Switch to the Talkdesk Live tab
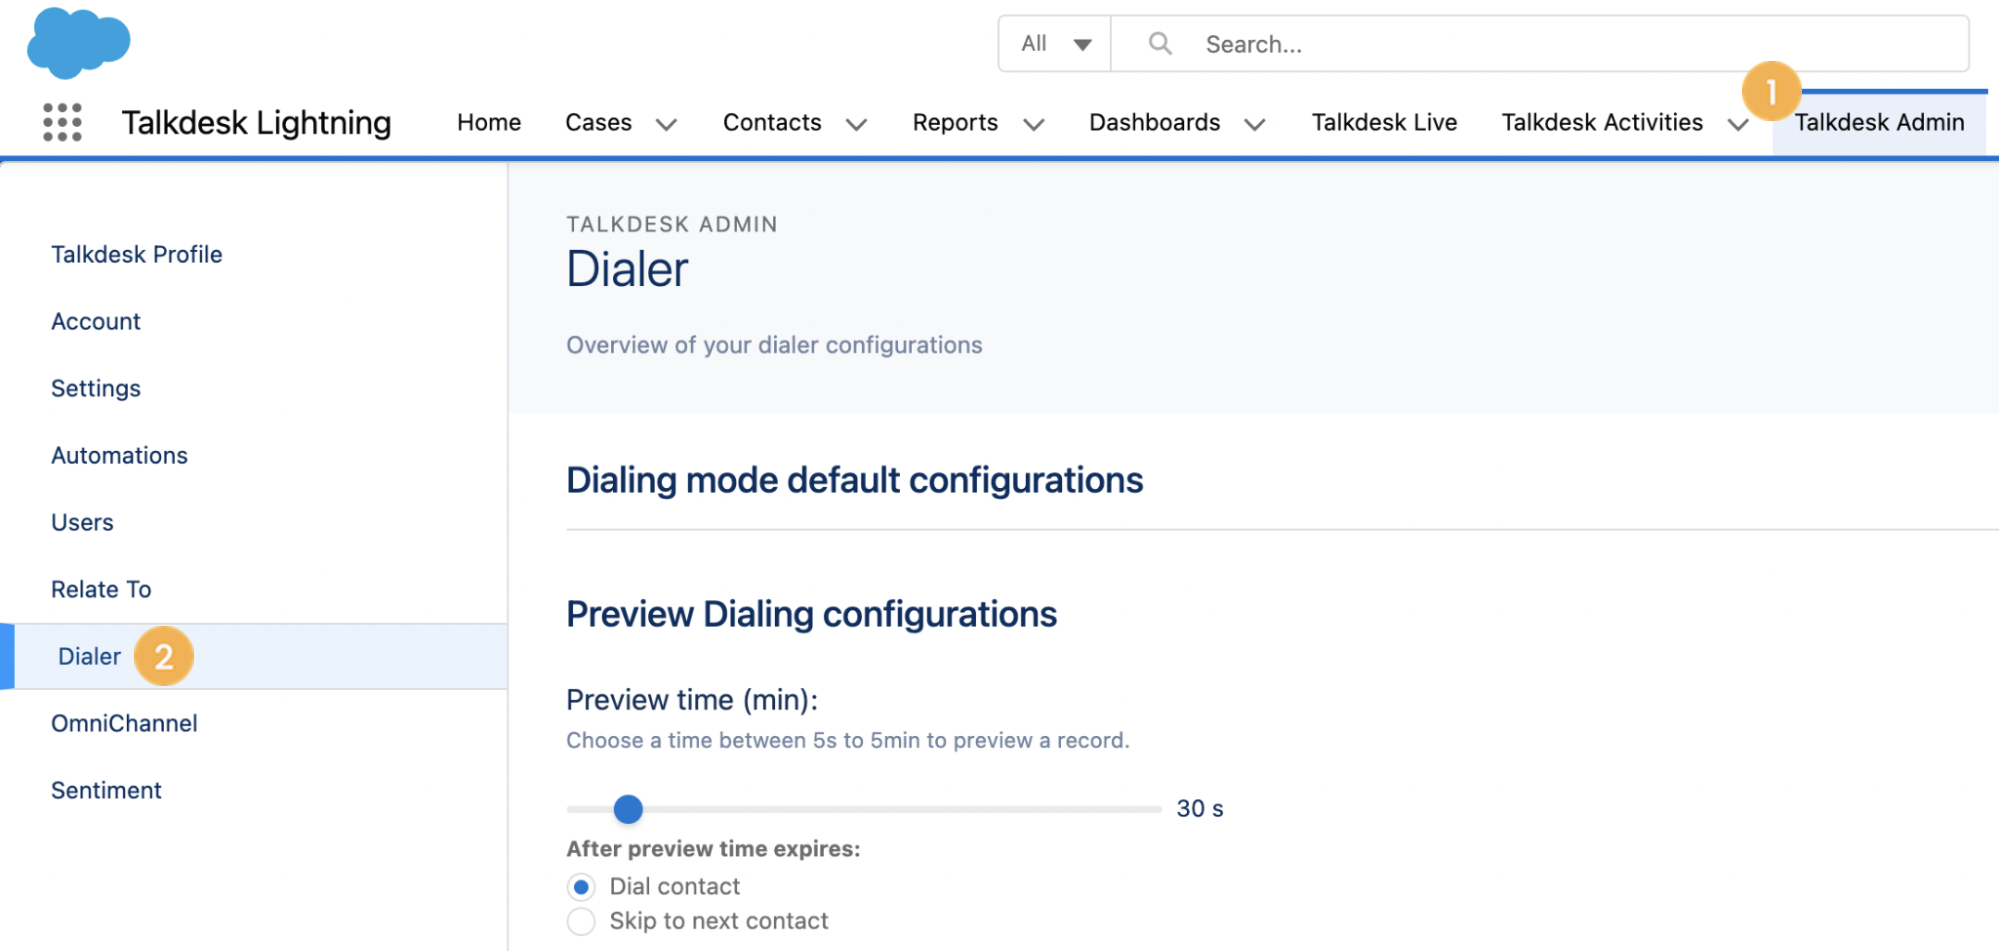 [x=1384, y=122]
